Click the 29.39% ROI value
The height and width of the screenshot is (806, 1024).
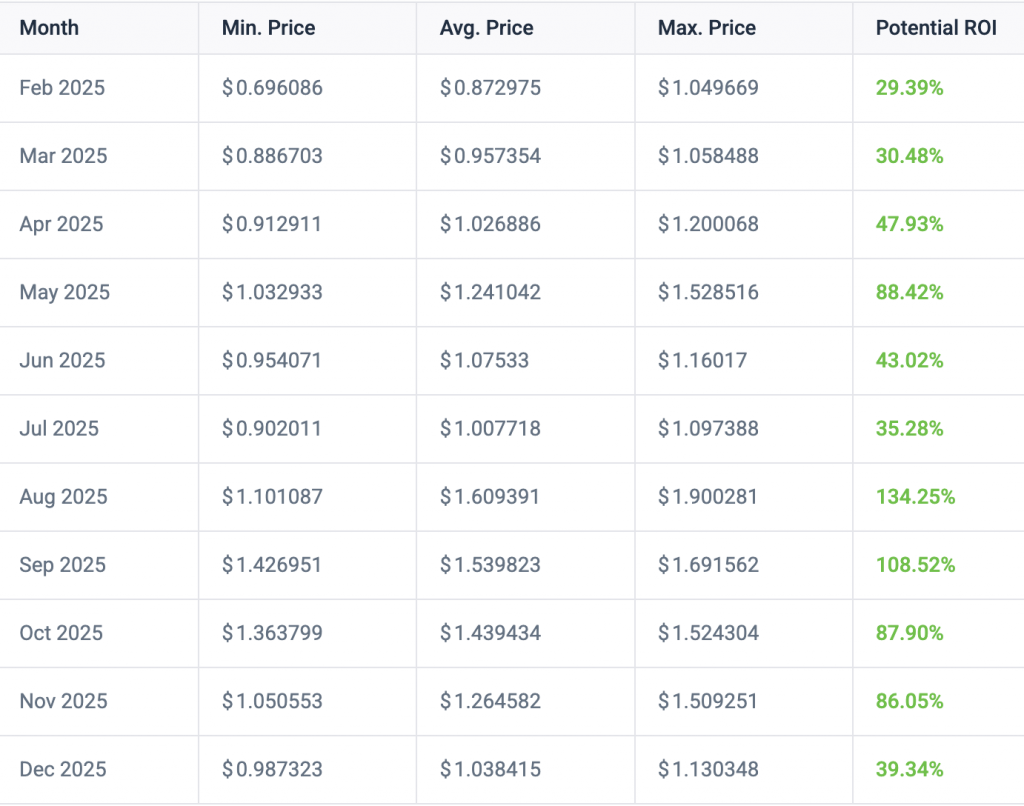click(905, 88)
